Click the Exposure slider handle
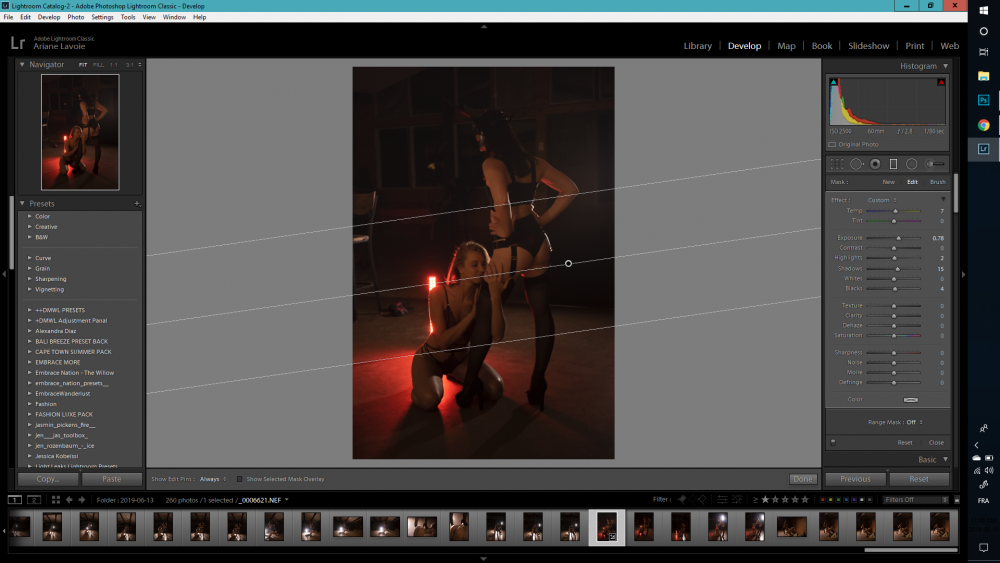 point(898,238)
